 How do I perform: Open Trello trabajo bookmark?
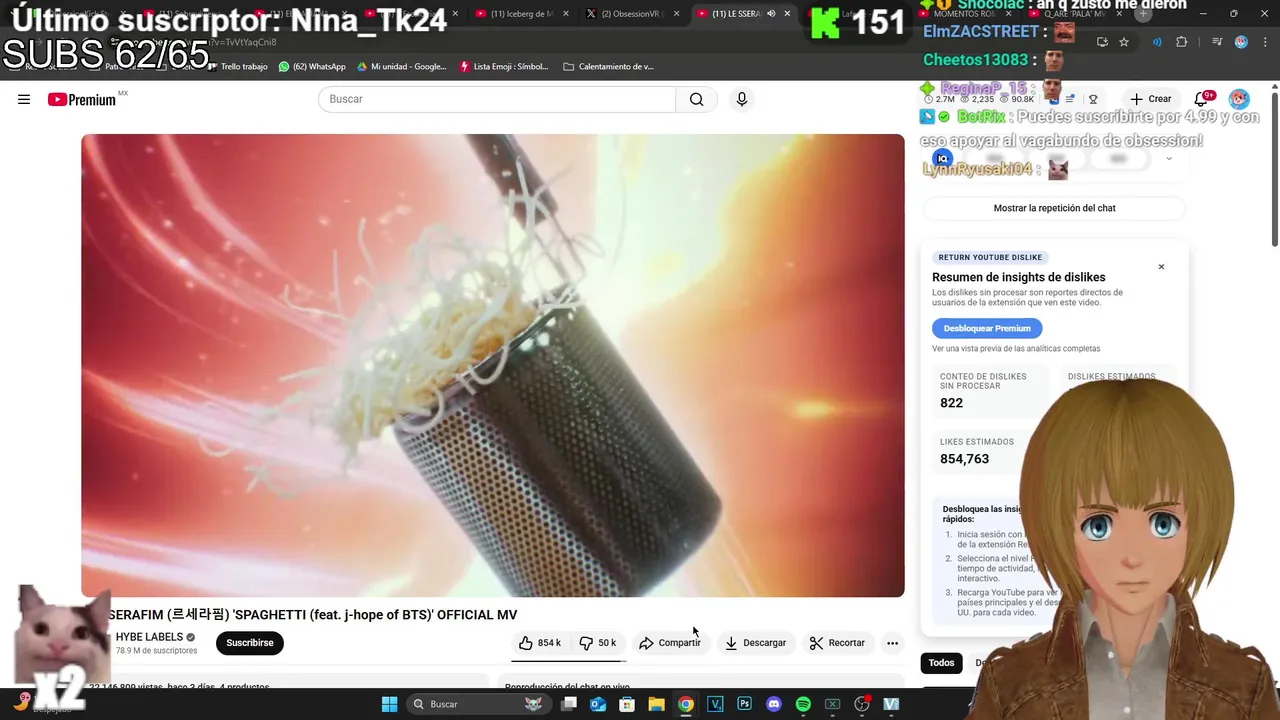coord(237,67)
